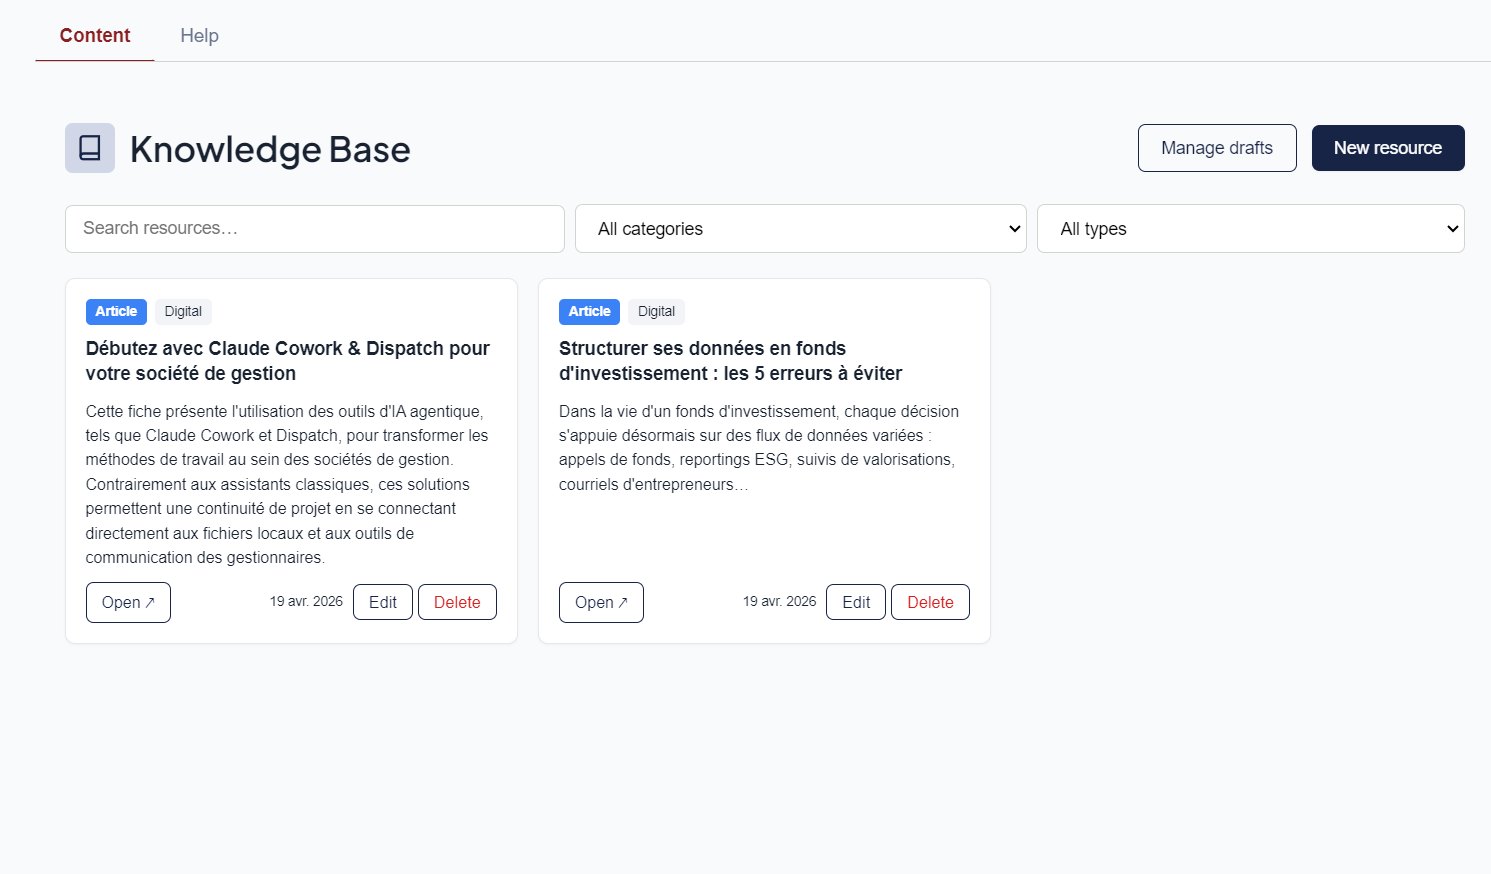This screenshot has width=1491, height=874.
Task: Open the Manage drafts page
Action: (x=1217, y=147)
